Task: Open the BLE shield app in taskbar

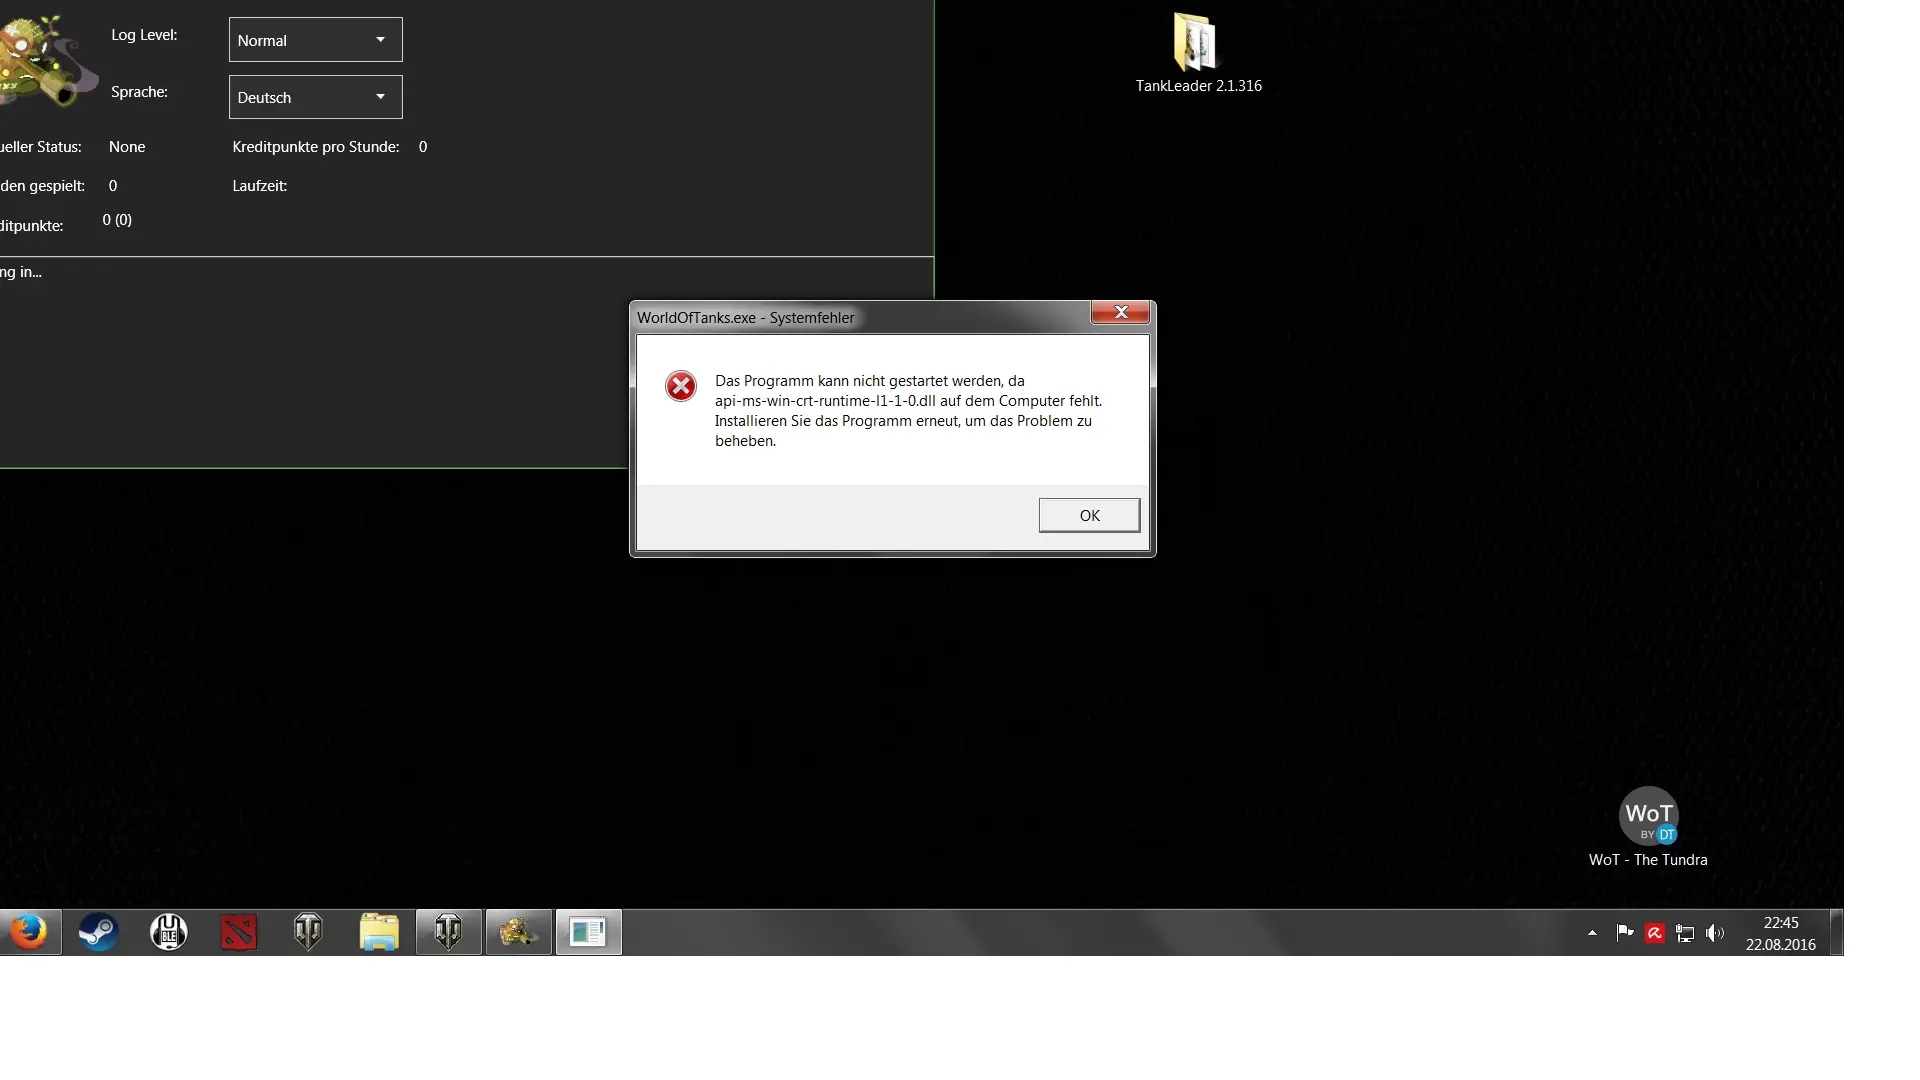Action: [x=169, y=932]
